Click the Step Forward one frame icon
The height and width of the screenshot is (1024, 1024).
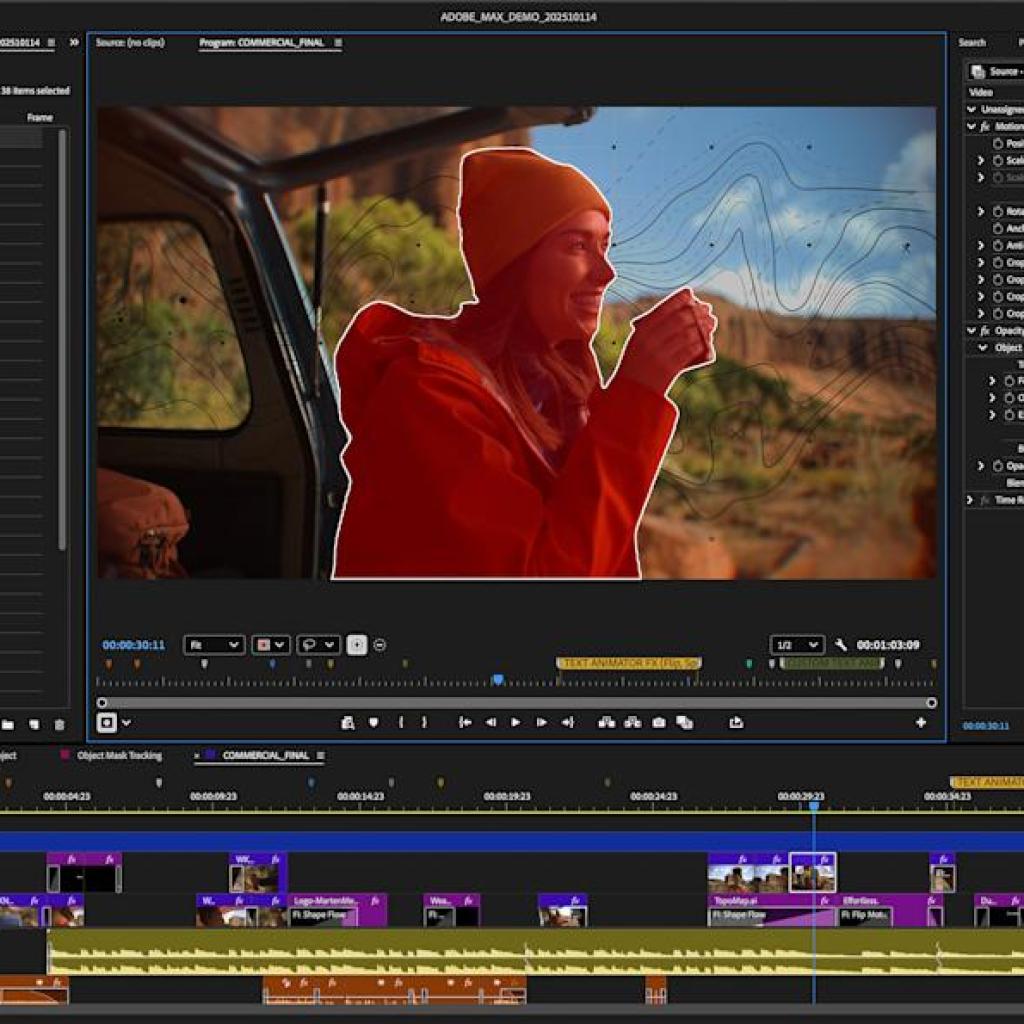click(x=541, y=722)
